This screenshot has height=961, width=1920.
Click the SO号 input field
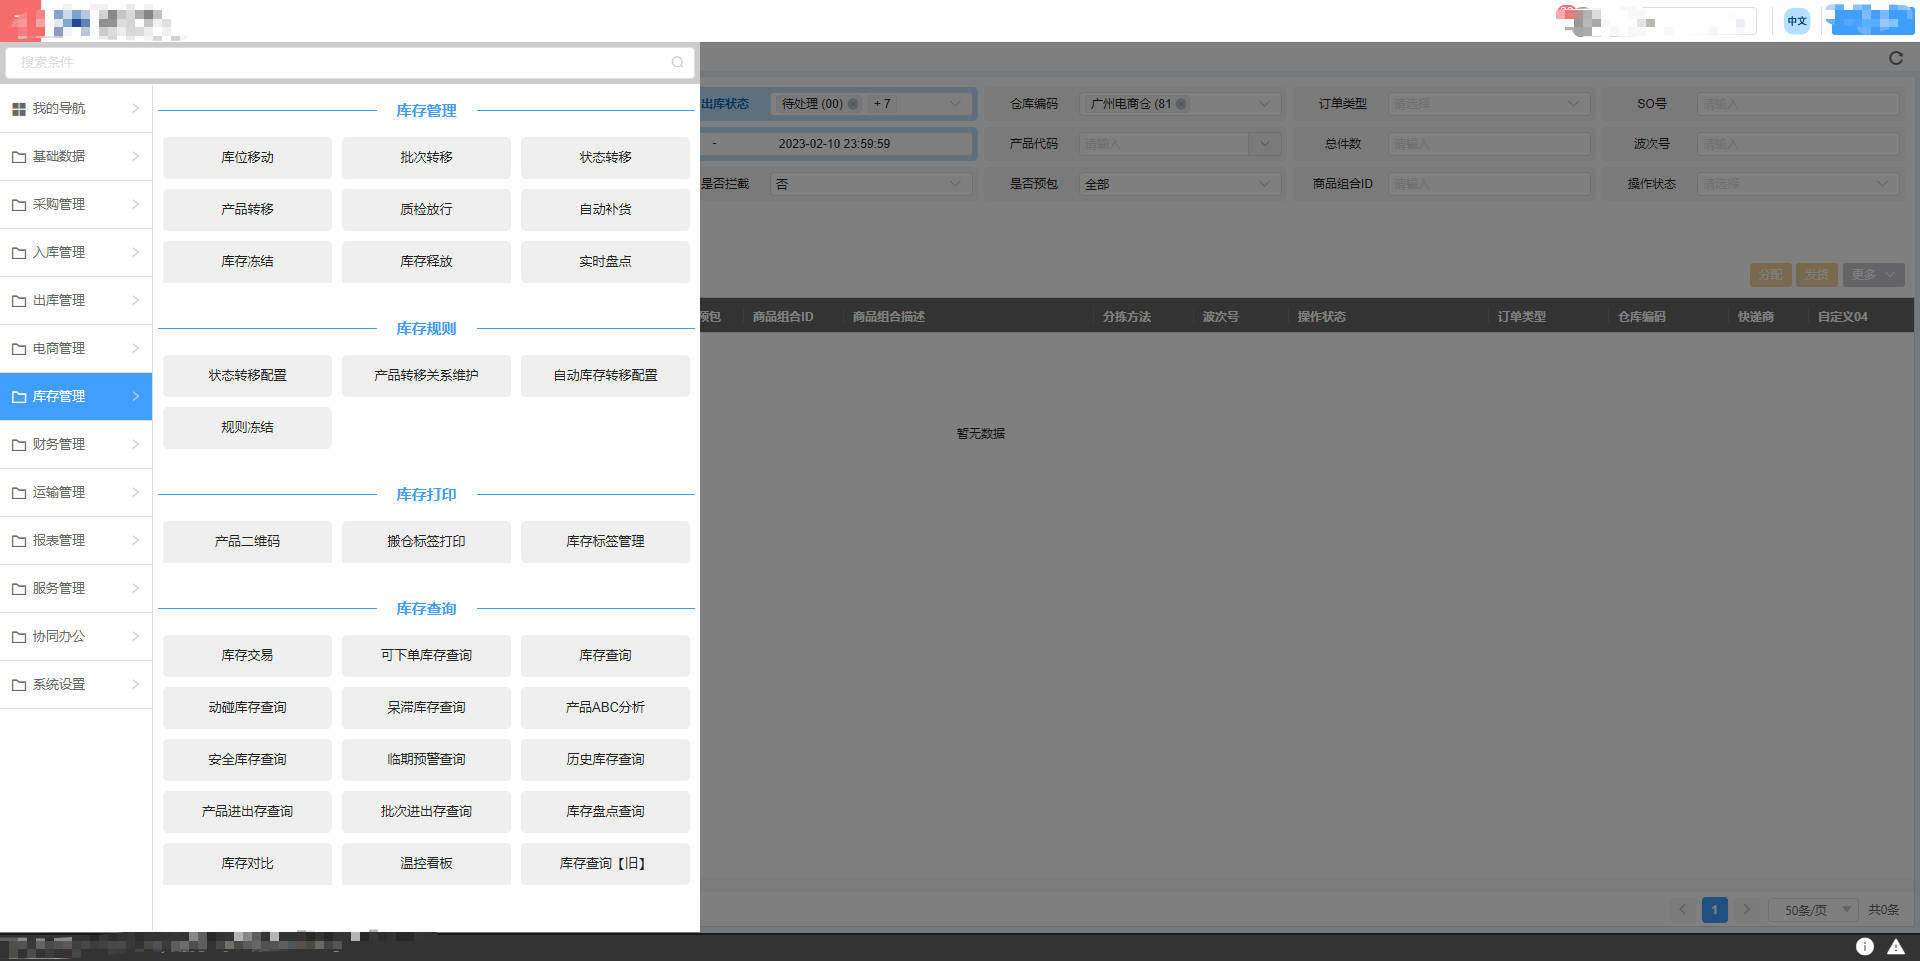point(1797,104)
